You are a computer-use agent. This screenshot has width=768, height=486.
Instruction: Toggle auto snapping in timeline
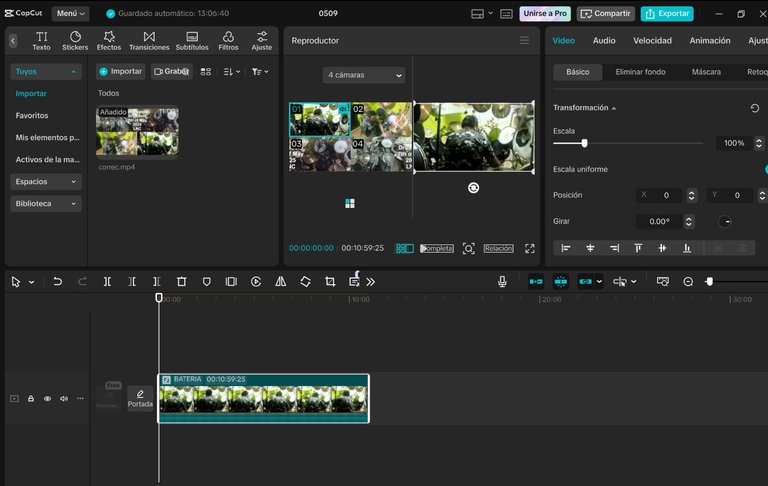(x=561, y=282)
